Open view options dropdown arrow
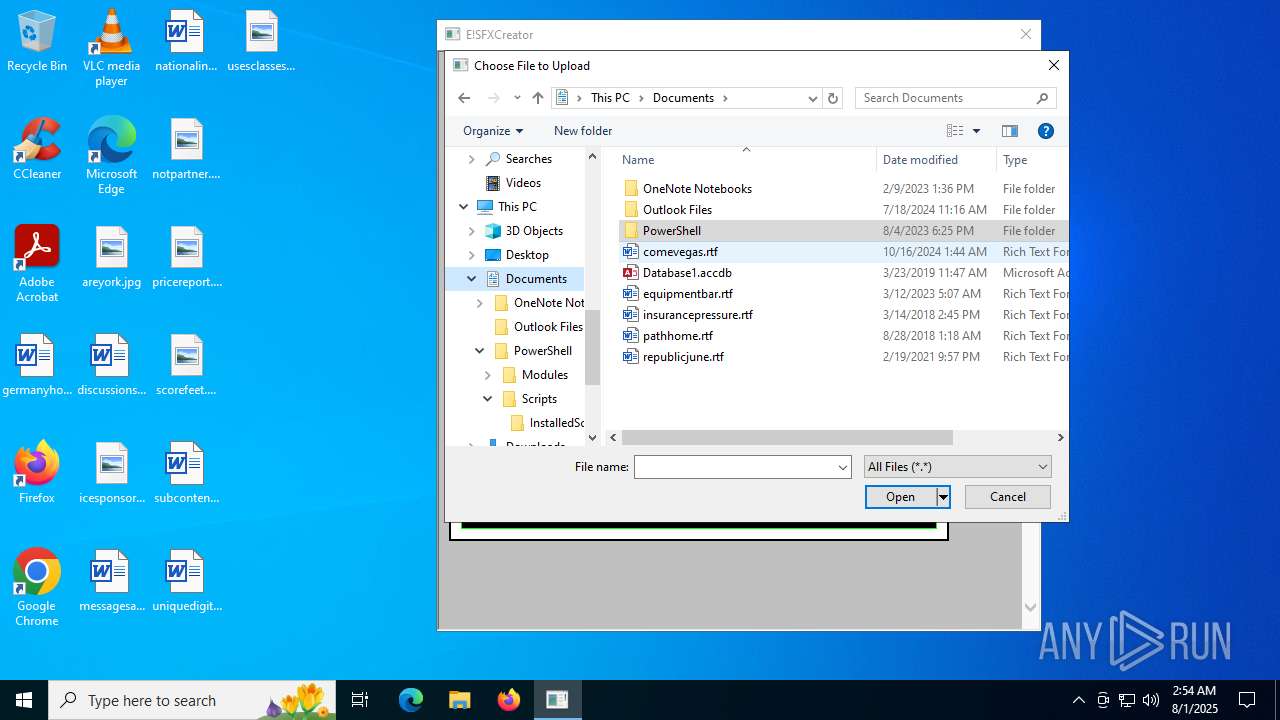1280x720 pixels. [977, 131]
